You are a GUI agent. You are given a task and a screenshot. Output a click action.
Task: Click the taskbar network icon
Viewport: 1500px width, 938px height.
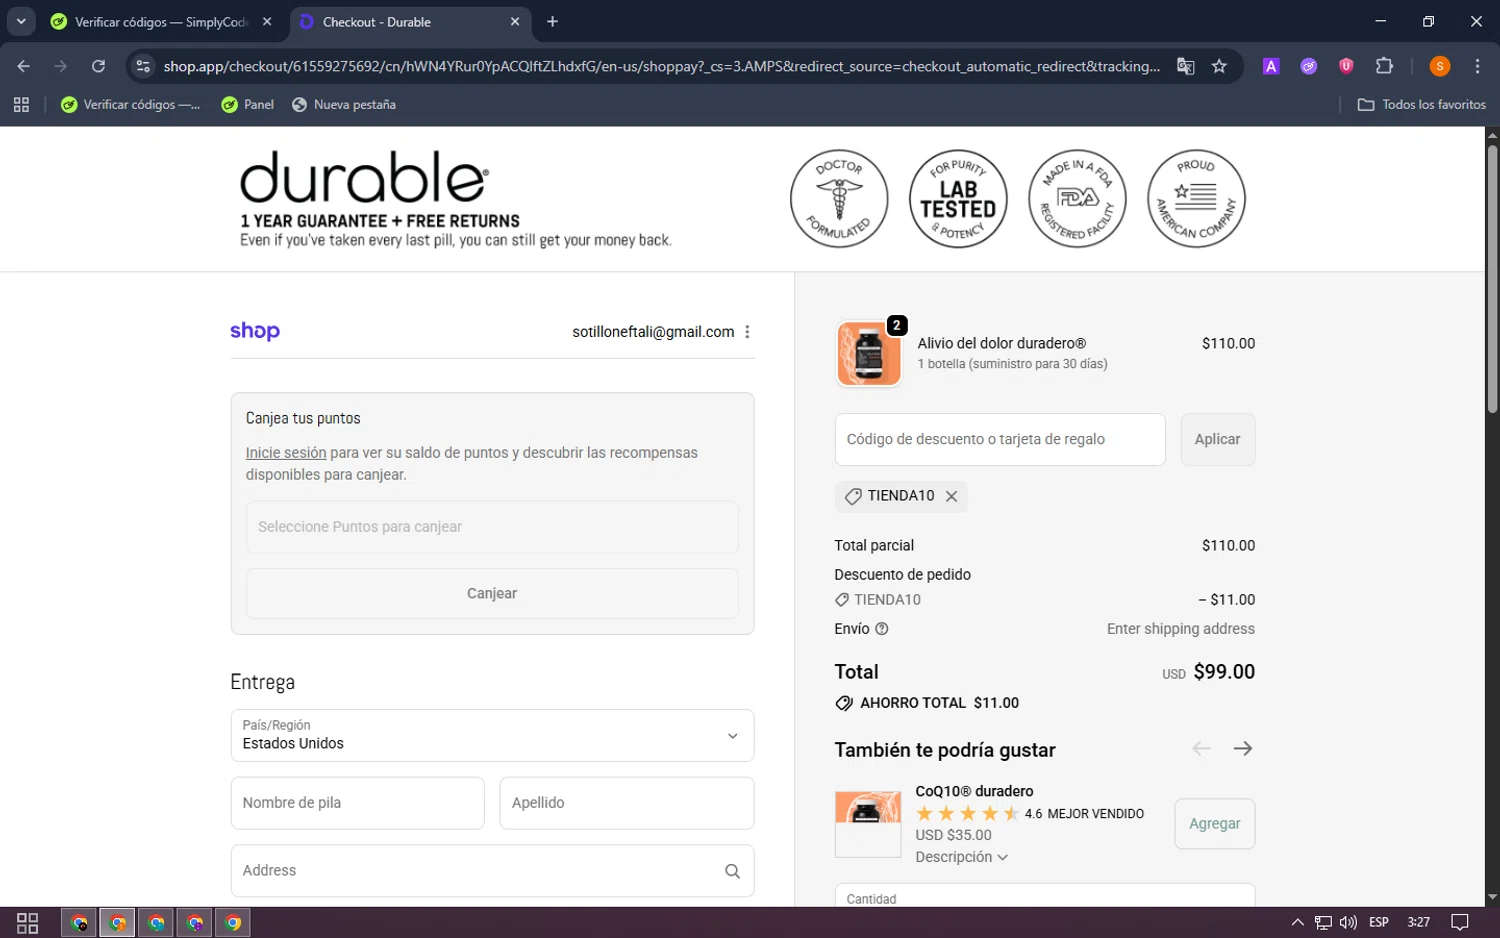(x=1322, y=922)
